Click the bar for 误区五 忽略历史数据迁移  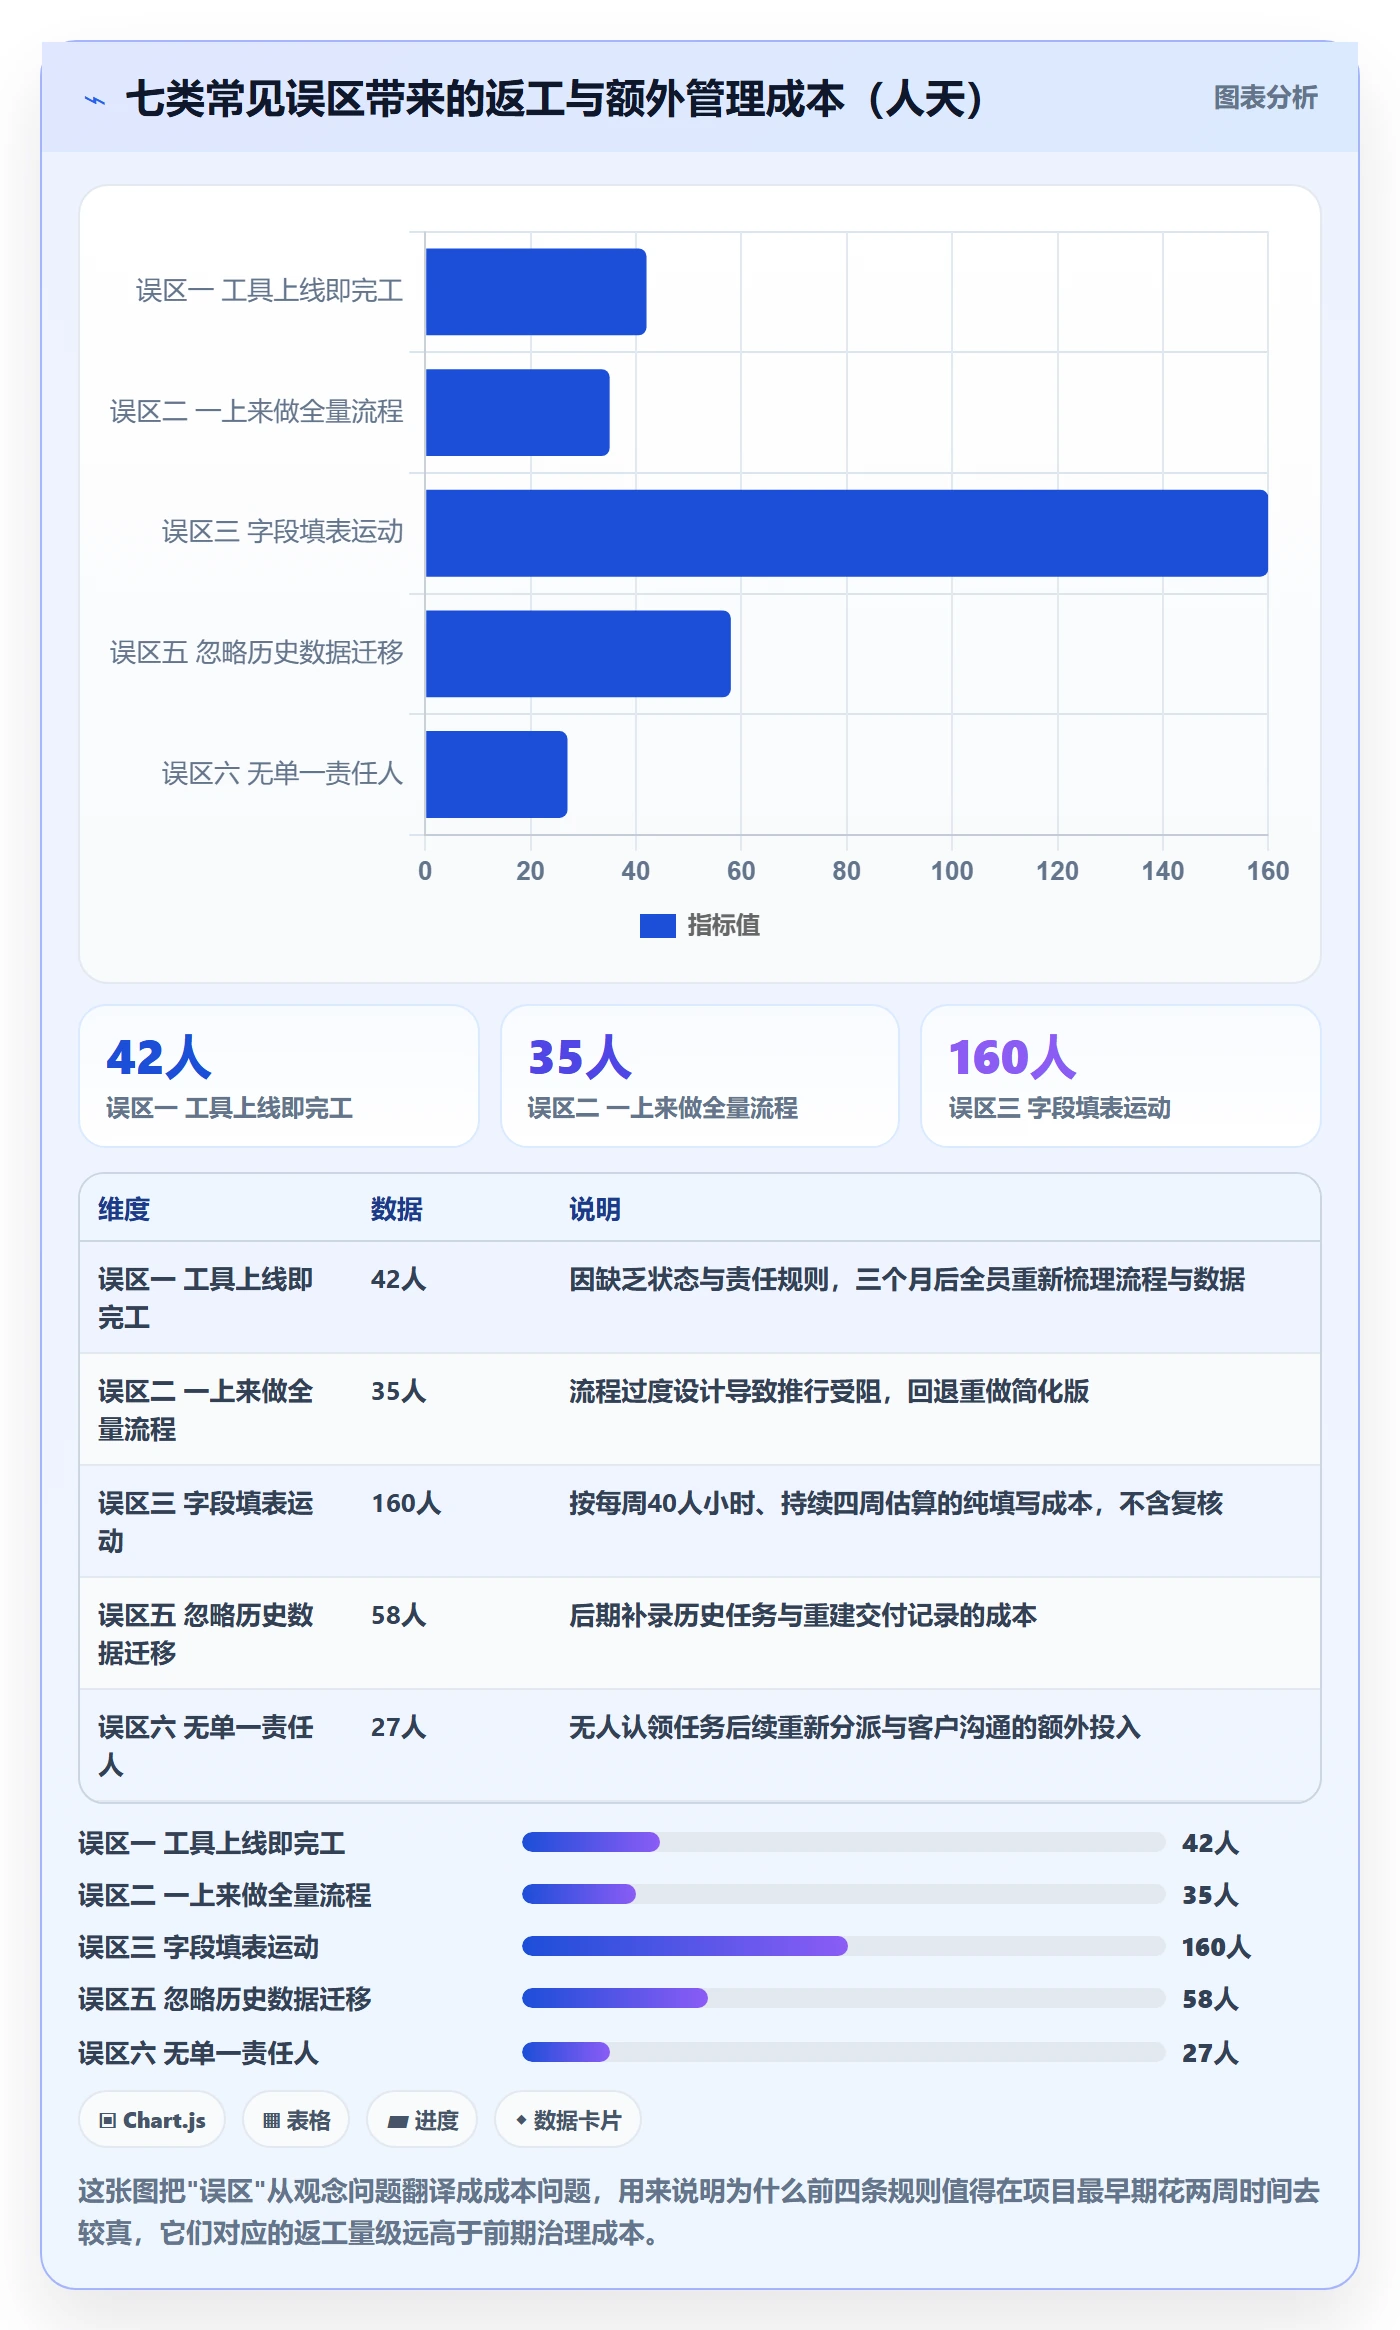(578, 654)
